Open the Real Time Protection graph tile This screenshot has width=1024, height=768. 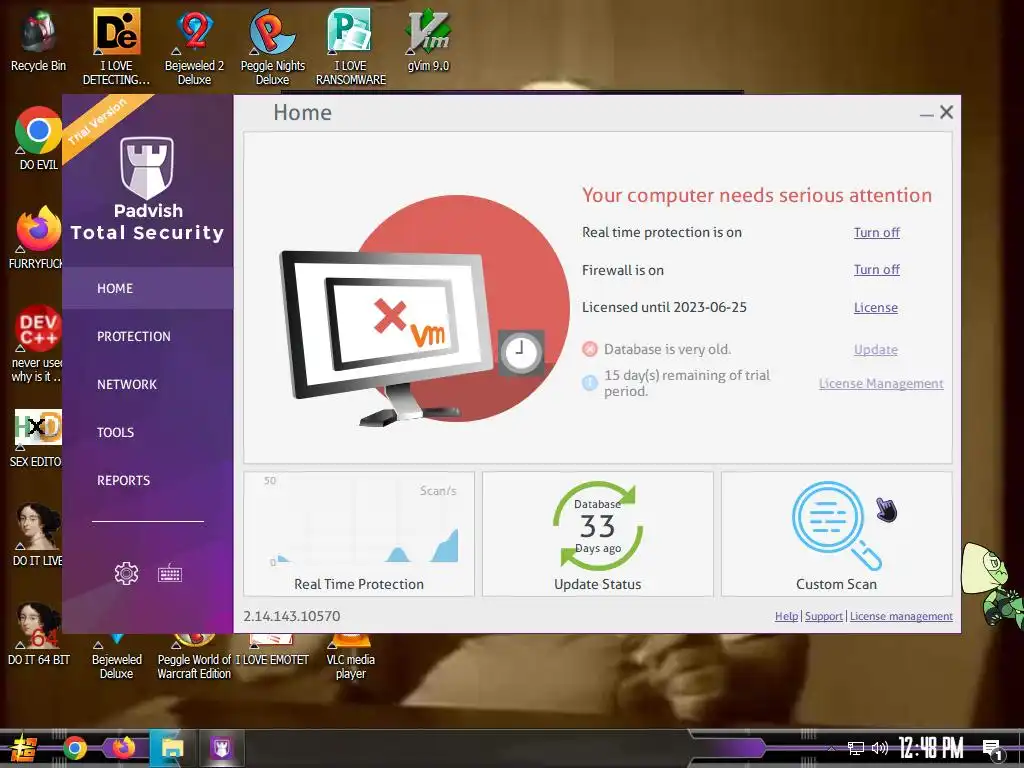pyautogui.click(x=359, y=534)
